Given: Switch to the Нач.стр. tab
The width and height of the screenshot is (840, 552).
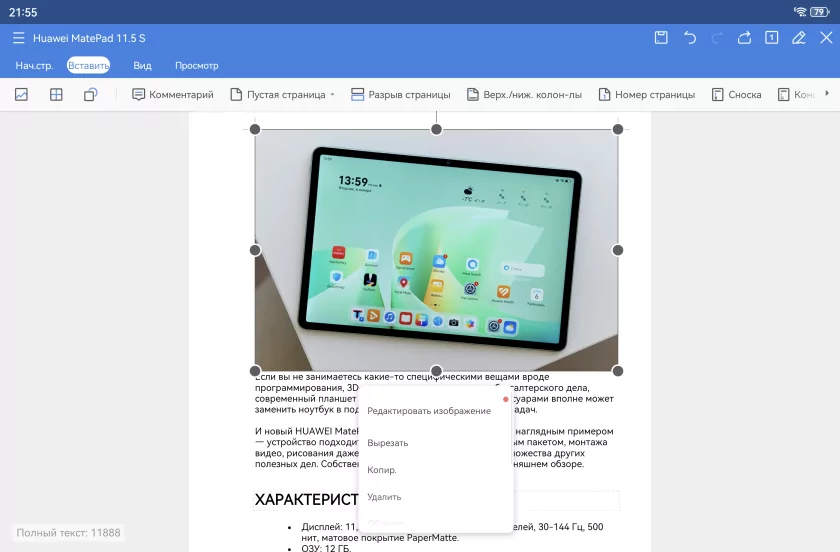Looking at the screenshot, I should pos(34,65).
